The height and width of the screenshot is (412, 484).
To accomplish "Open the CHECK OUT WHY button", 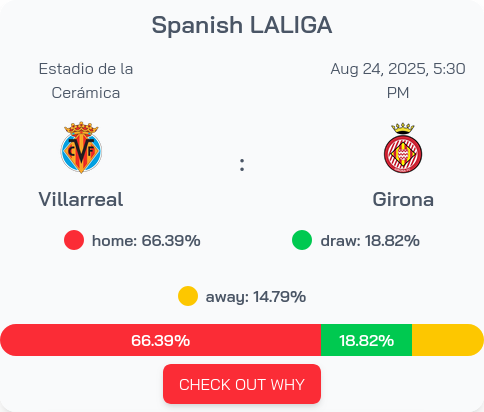I will click(x=242, y=384).
